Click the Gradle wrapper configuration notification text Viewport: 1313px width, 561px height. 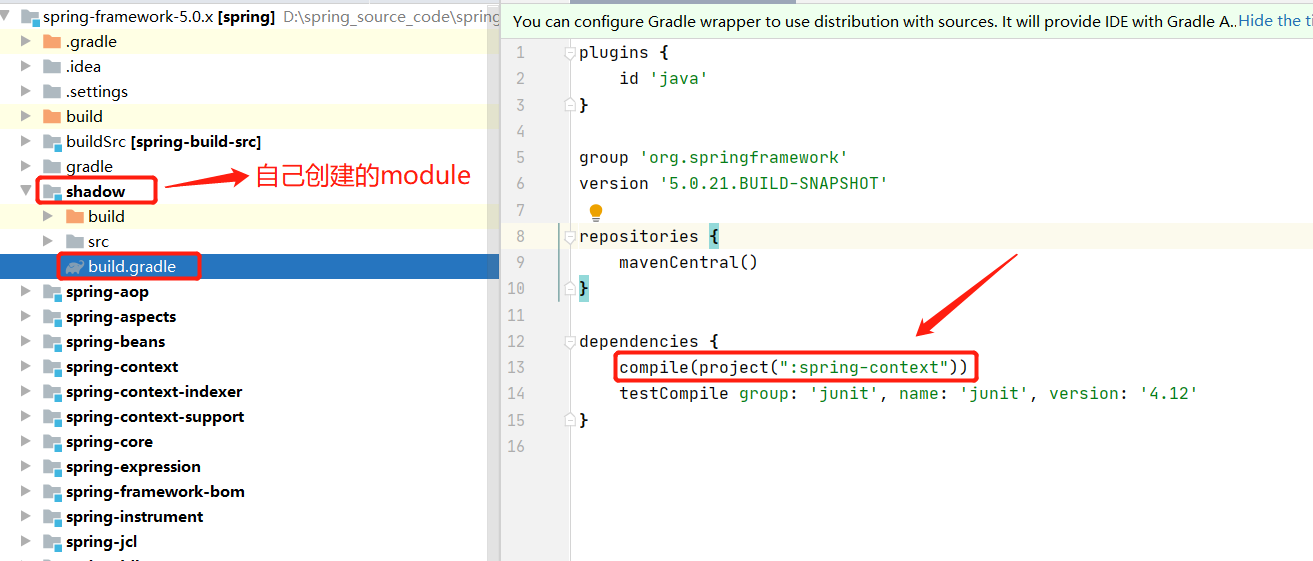pyautogui.click(x=874, y=20)
